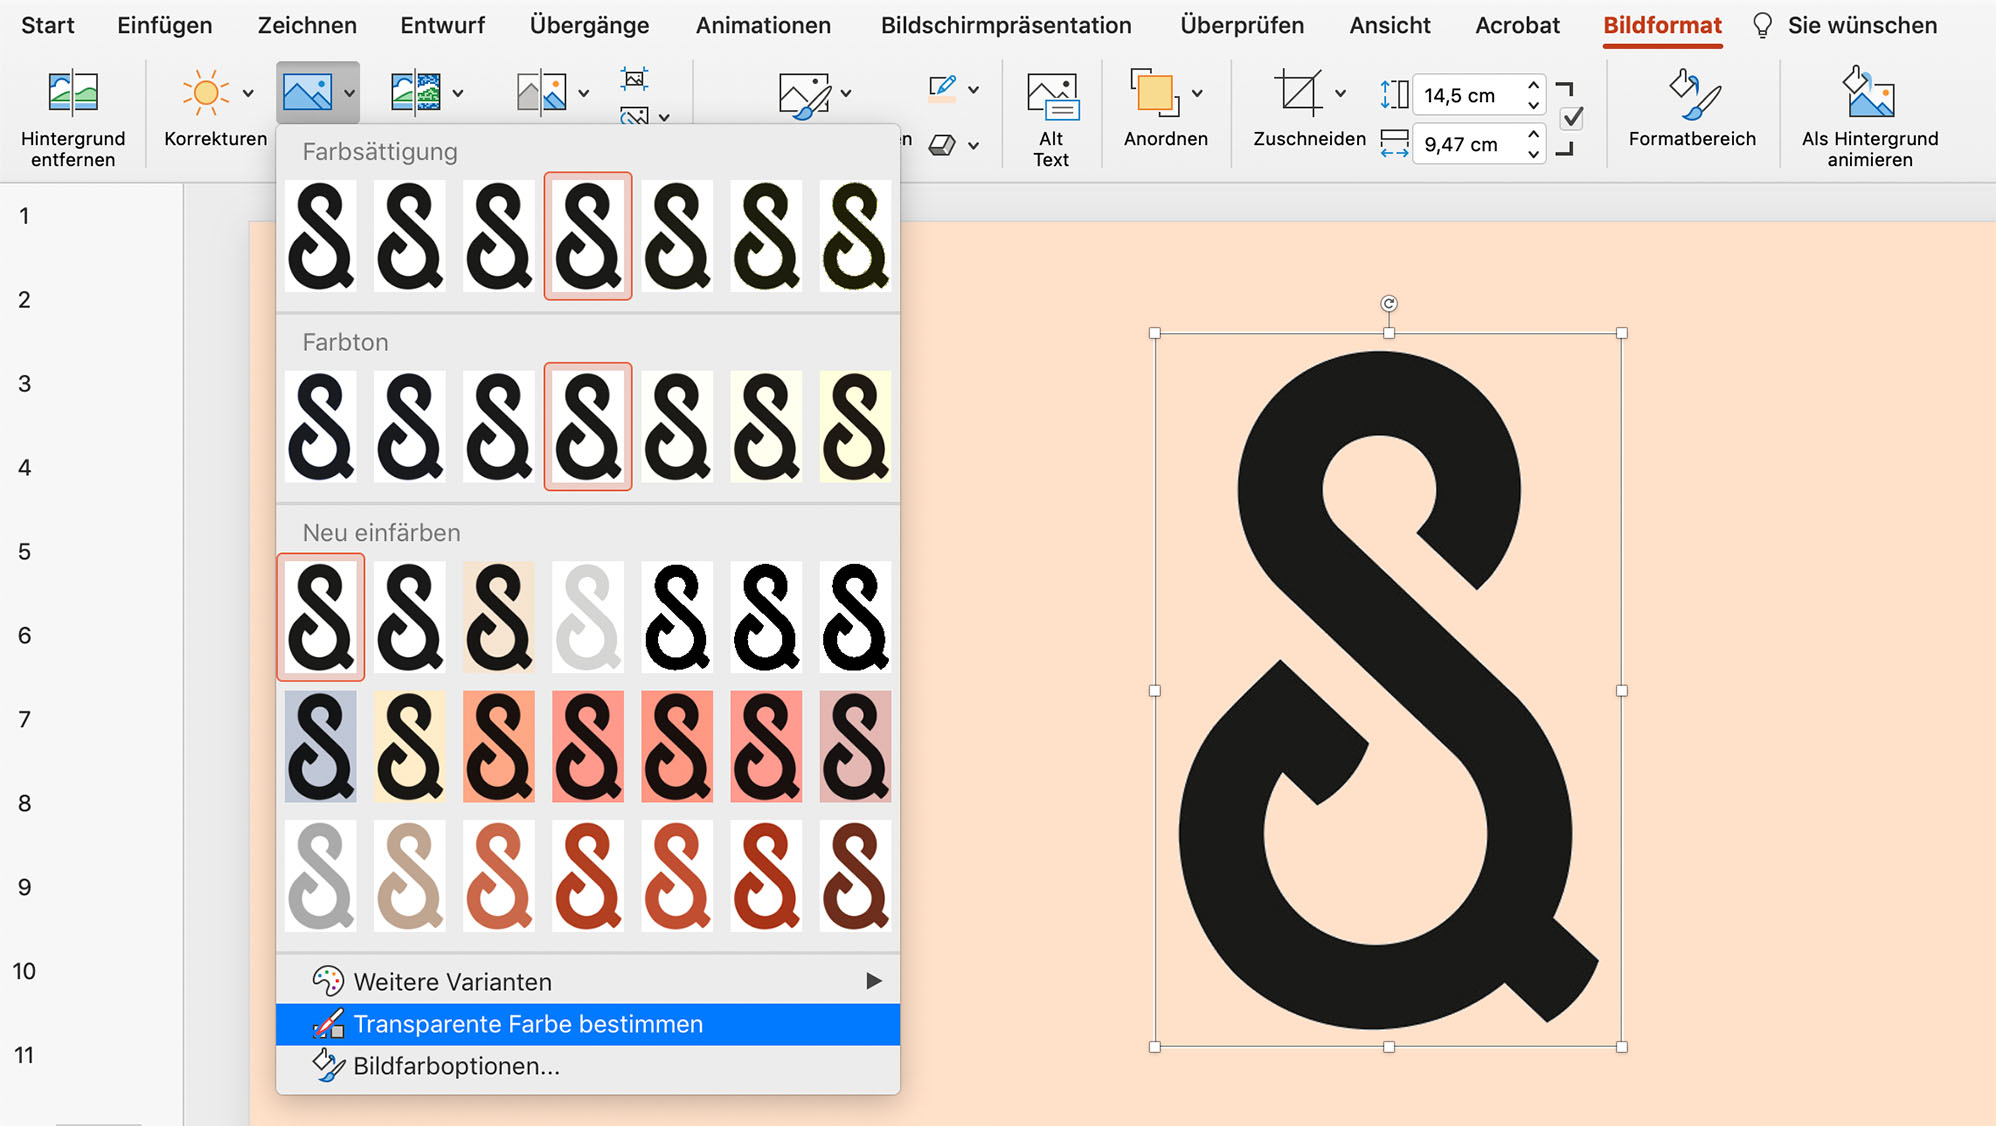Expand the Farbe dropdown arrow

349,93
